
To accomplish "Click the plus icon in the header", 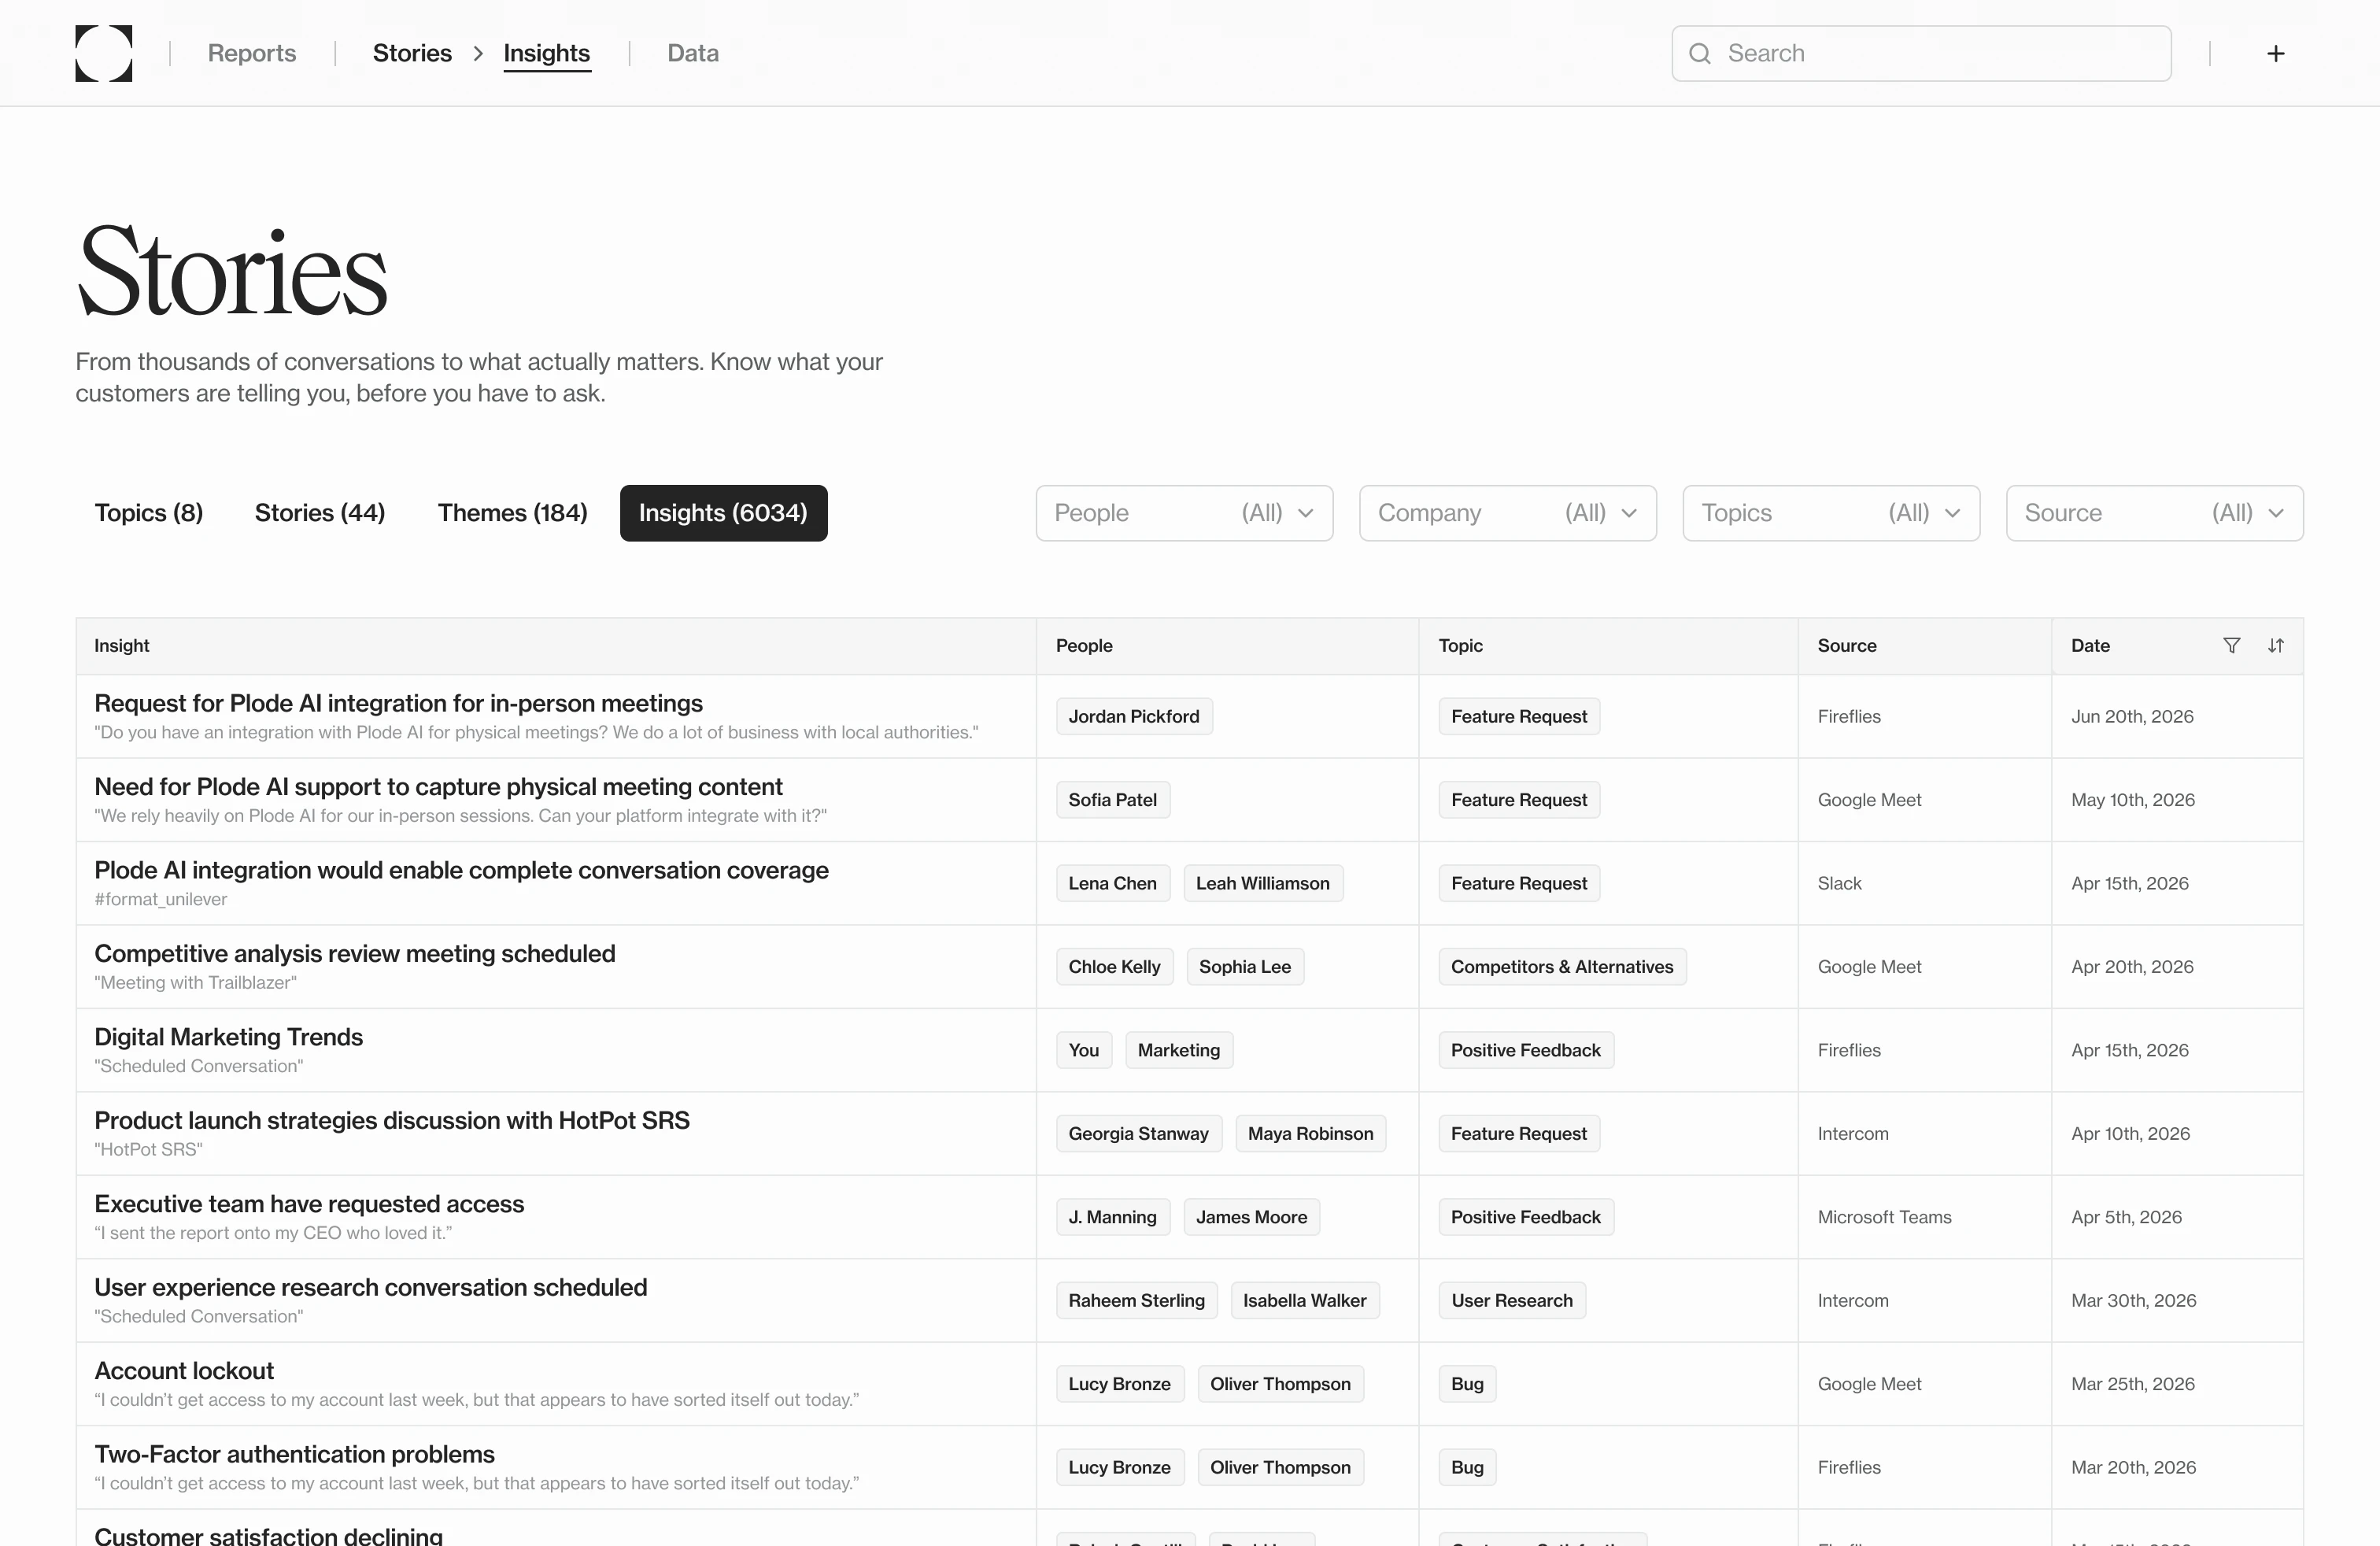I will (x=2275, y=53).
